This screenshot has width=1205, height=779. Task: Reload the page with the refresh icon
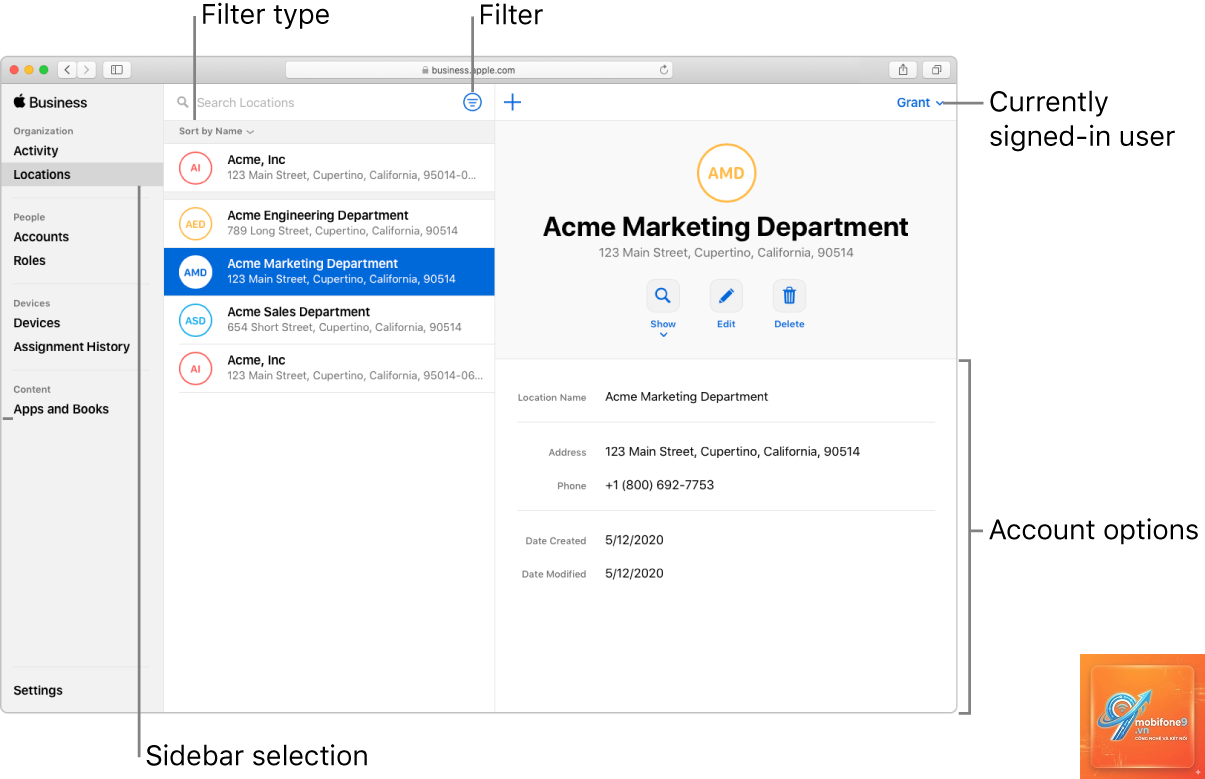pyautogui.click(x=663, y=70)
